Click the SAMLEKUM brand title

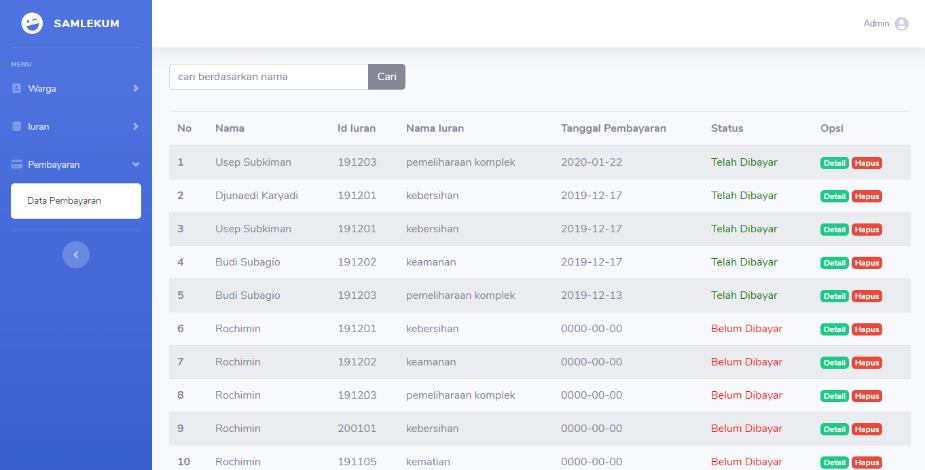(86, 24)
